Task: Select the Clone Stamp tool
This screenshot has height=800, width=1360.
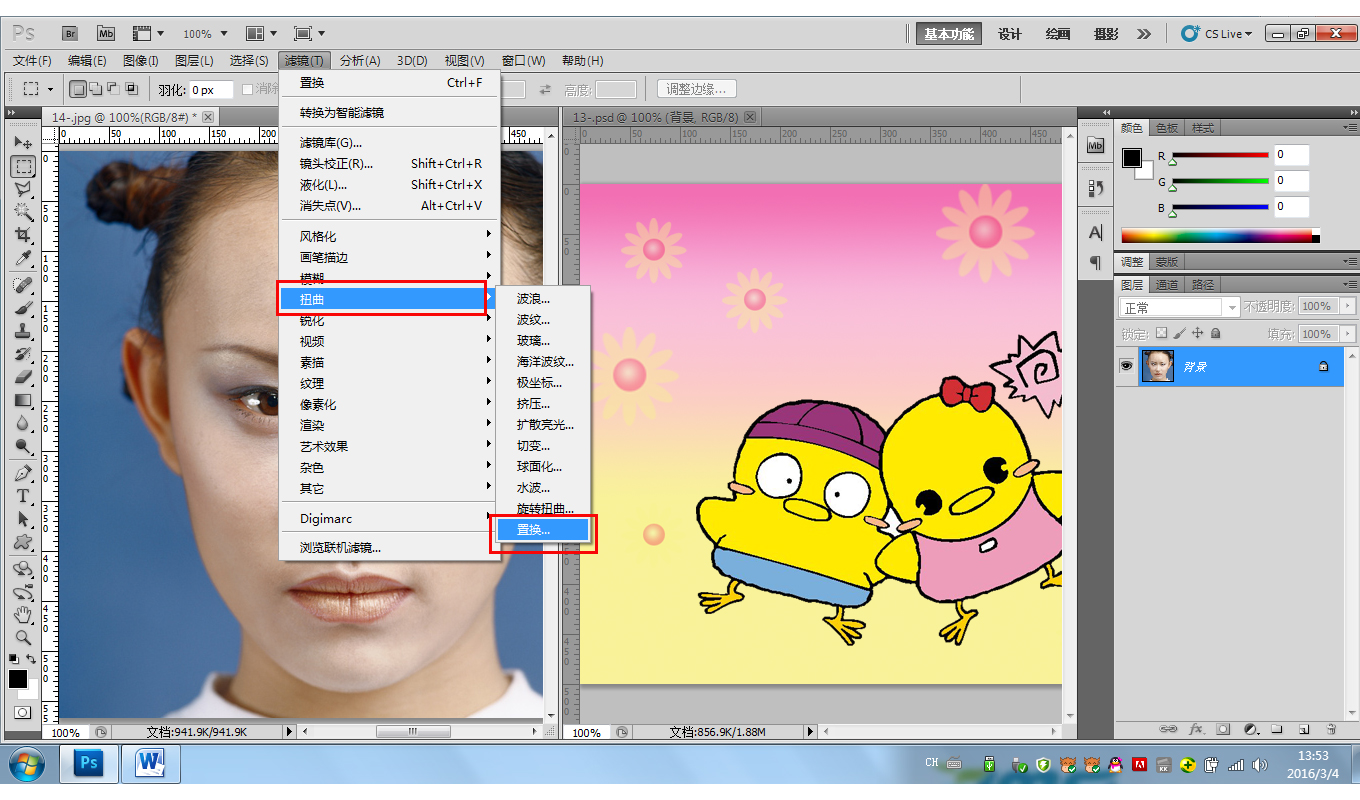Action: coord(22,331)
